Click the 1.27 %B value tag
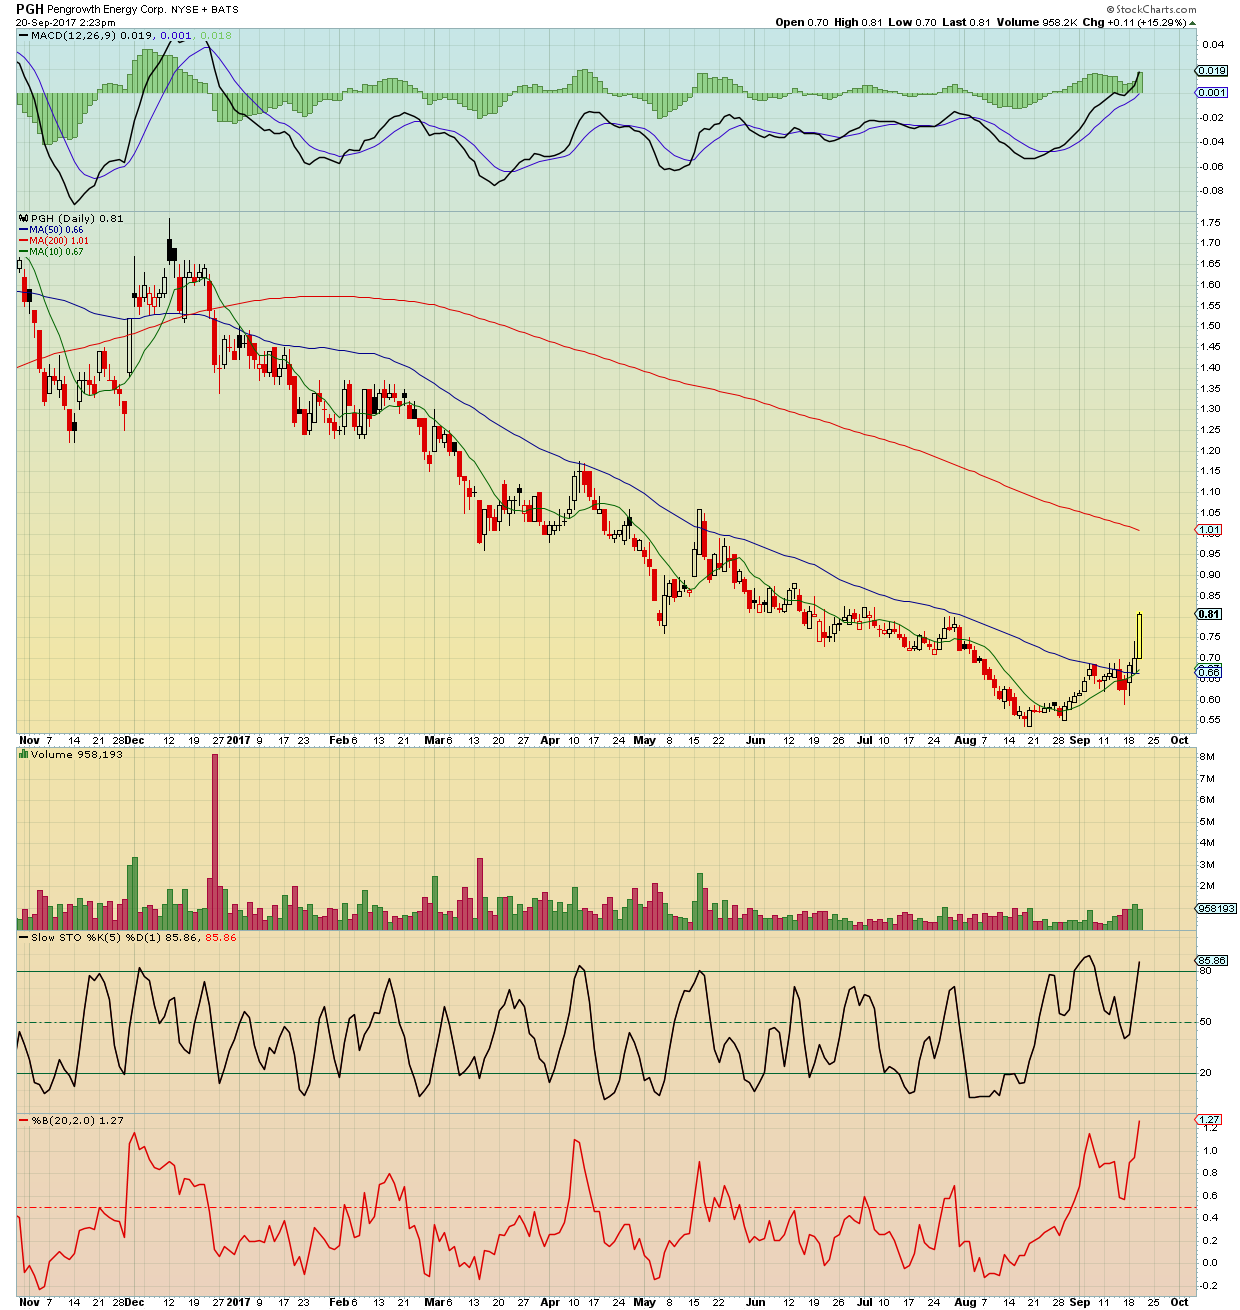Viewport: 1240px width, 1310px height. [1209, 1120]
